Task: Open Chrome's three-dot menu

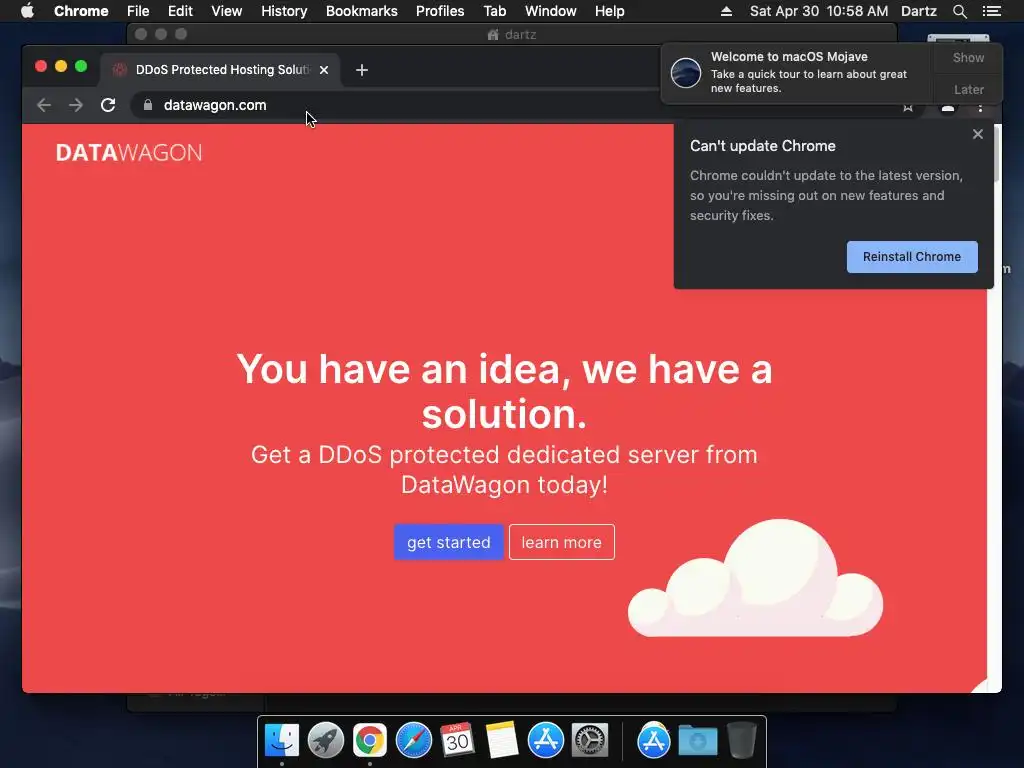Action: pos(980,108)
